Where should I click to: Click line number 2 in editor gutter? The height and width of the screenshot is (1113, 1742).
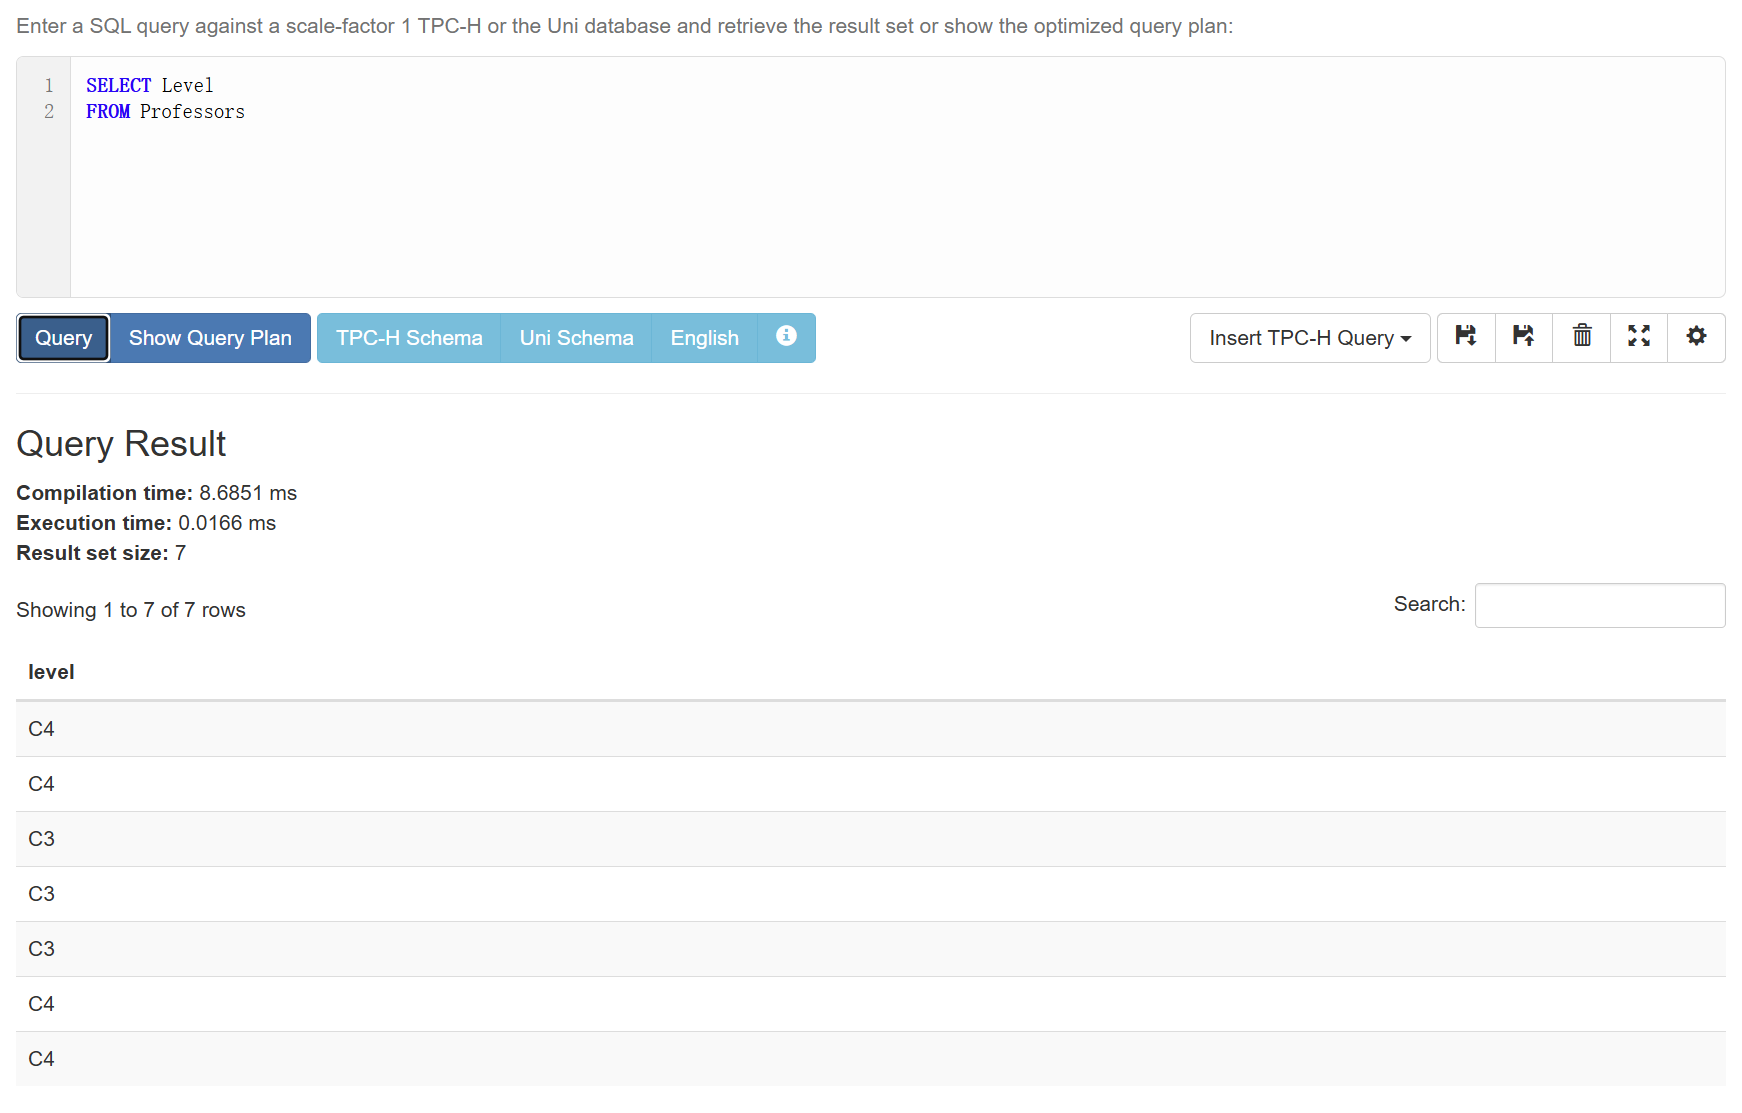(x=48, y=112)
